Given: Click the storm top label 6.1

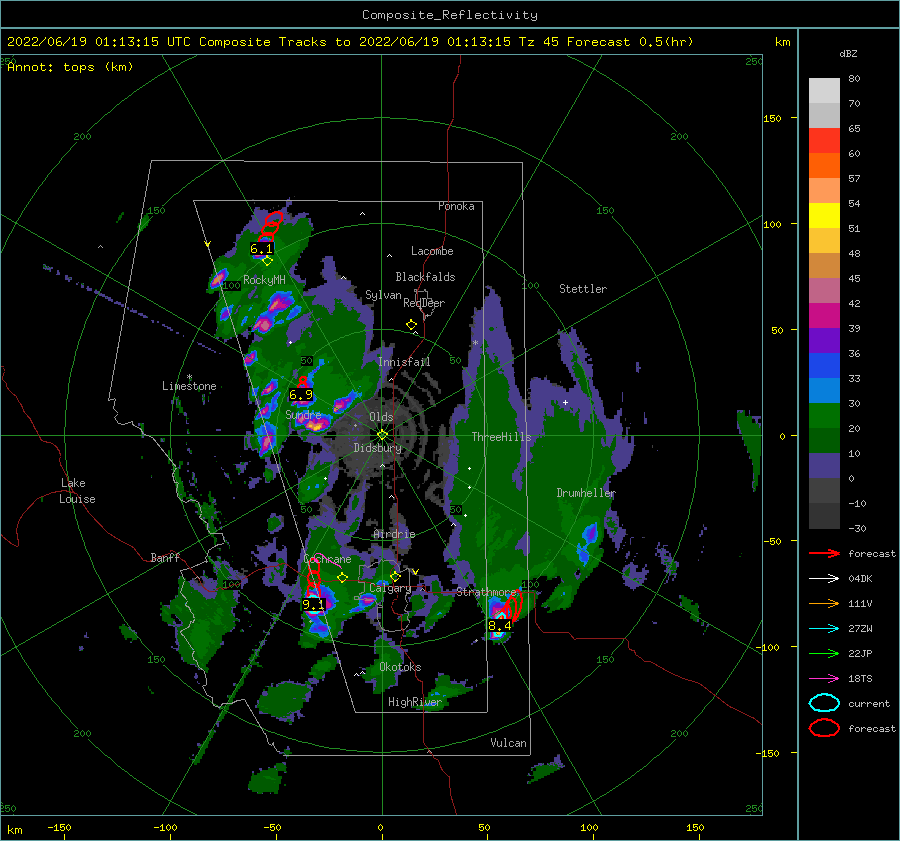Looking at the screenshot, I should 261,249.
